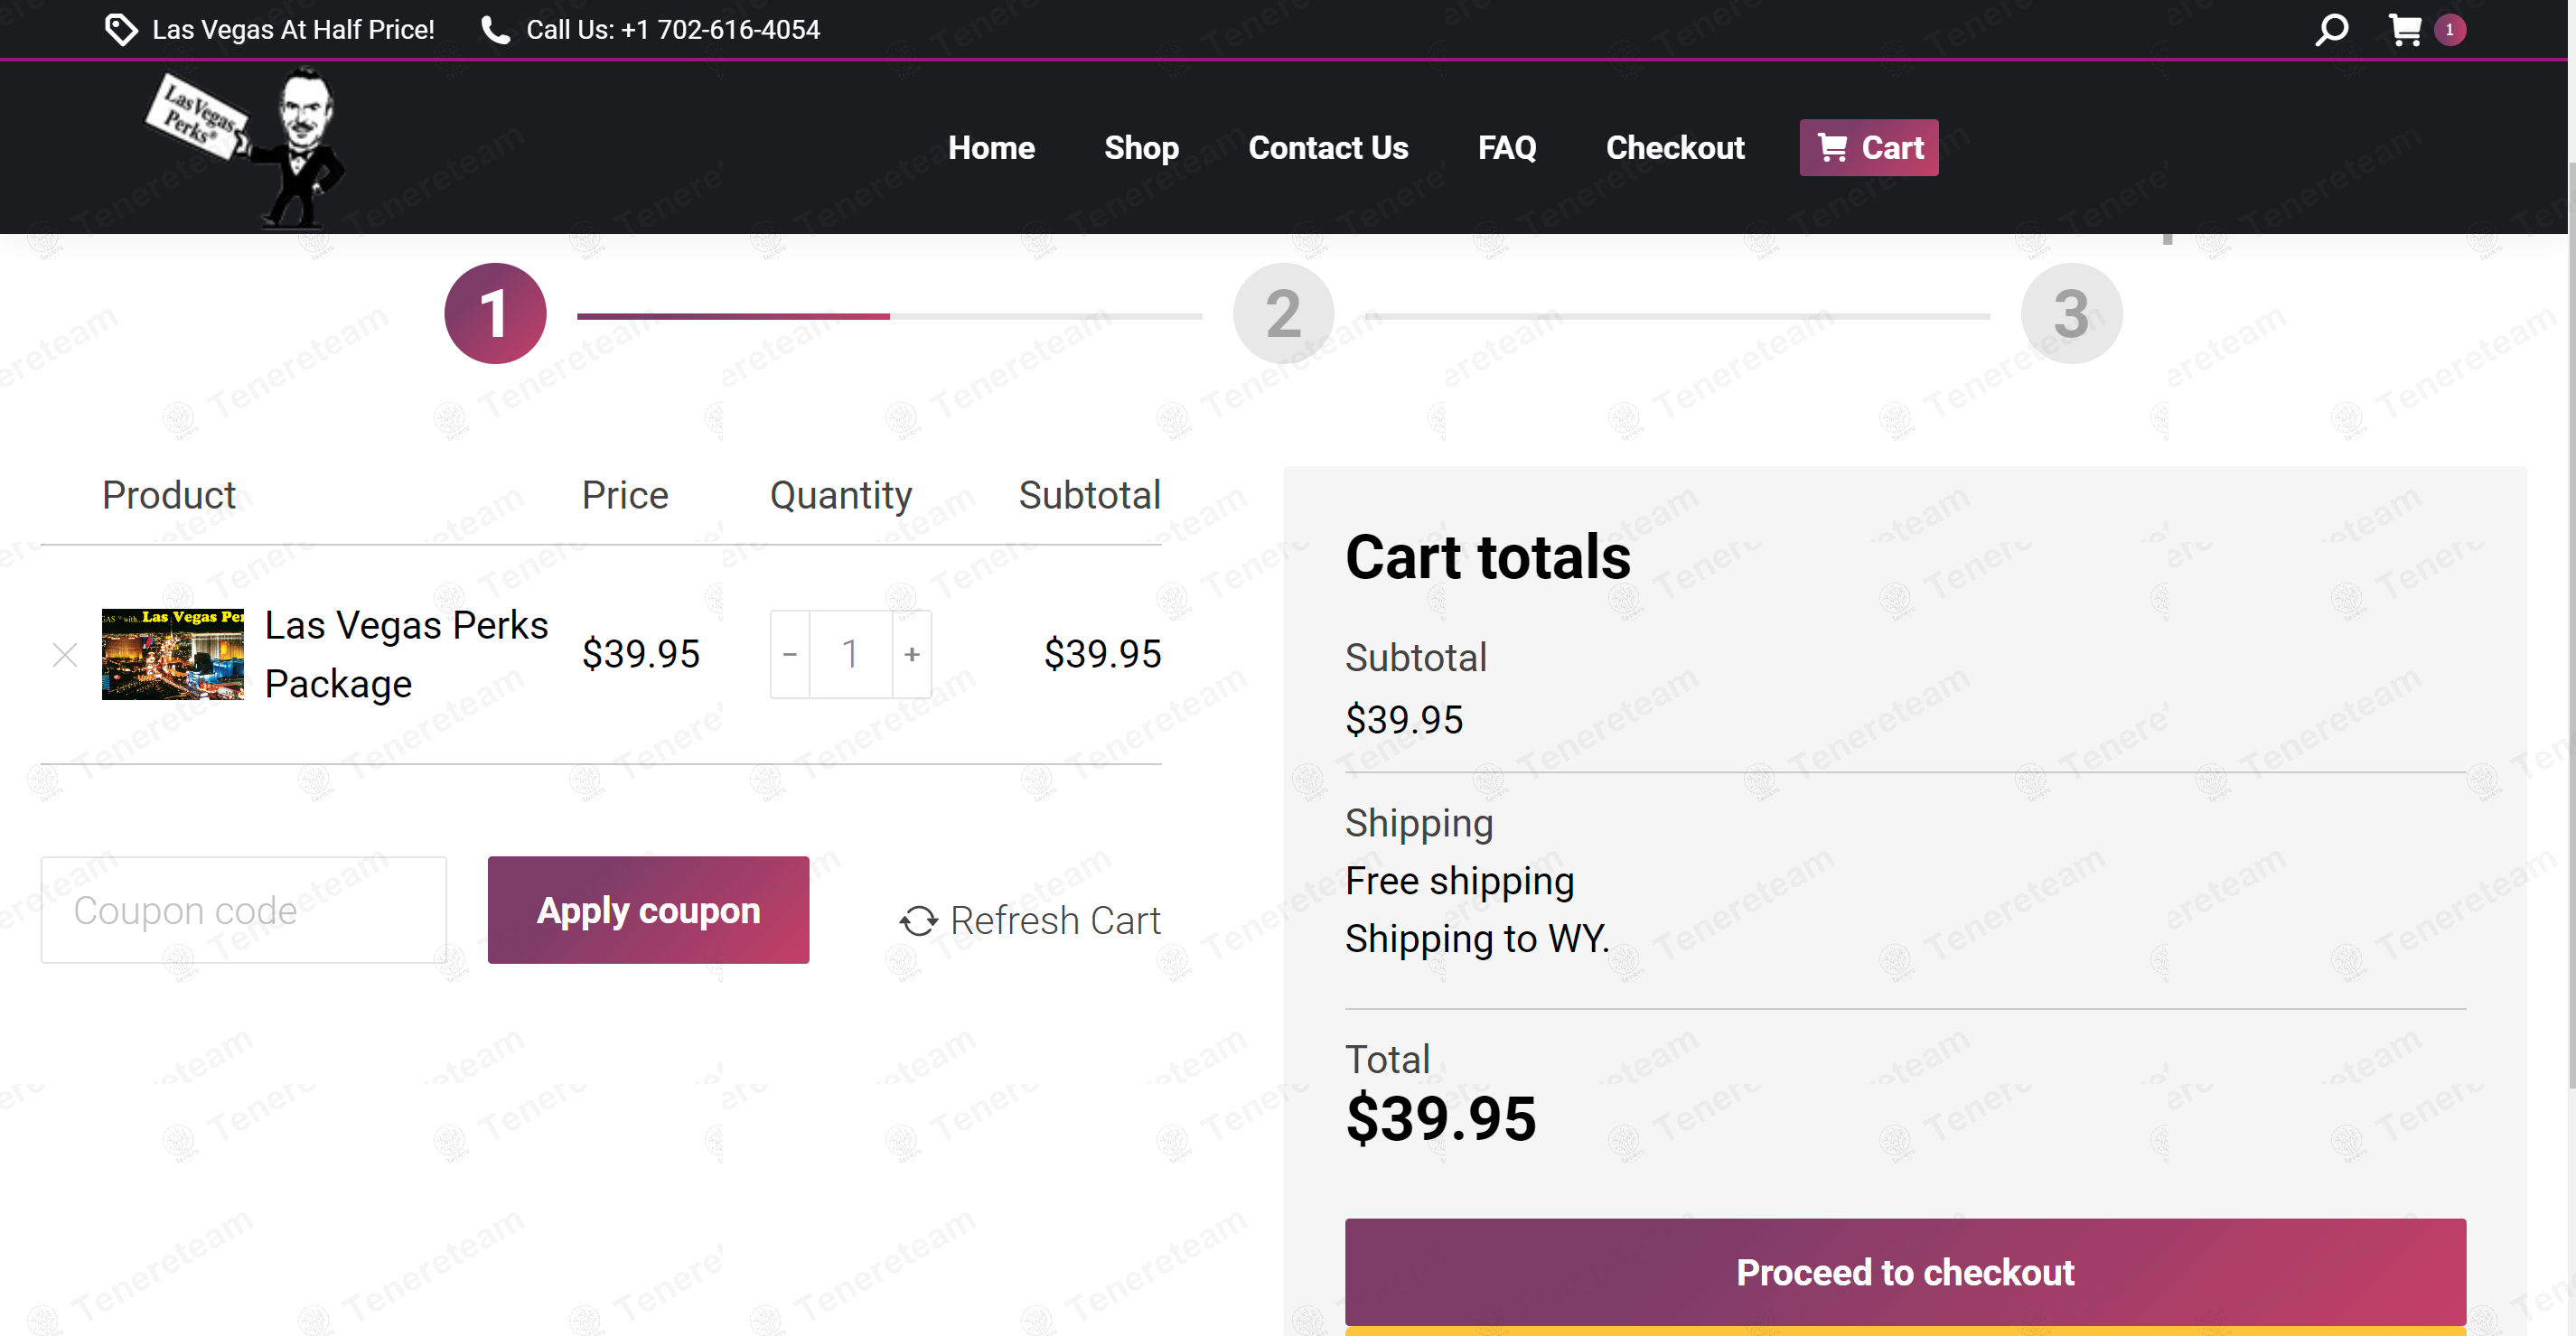Open the FAQ menu item
This screenshot has width=2576, height=1336.
[1507, 148]
